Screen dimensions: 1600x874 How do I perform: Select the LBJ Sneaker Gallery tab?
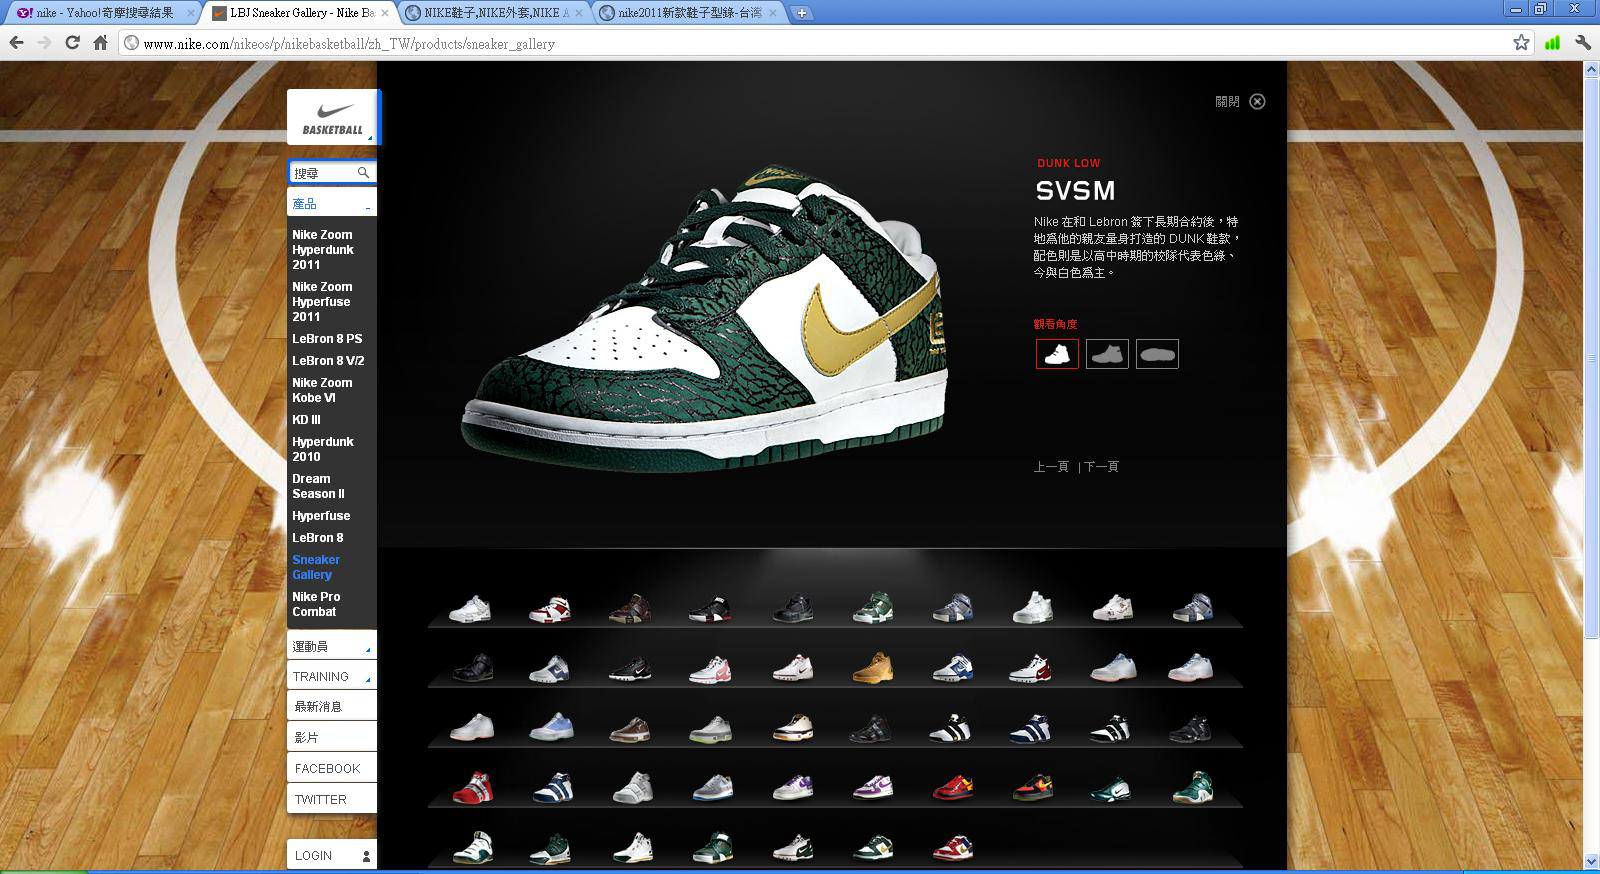coord(300,13)
